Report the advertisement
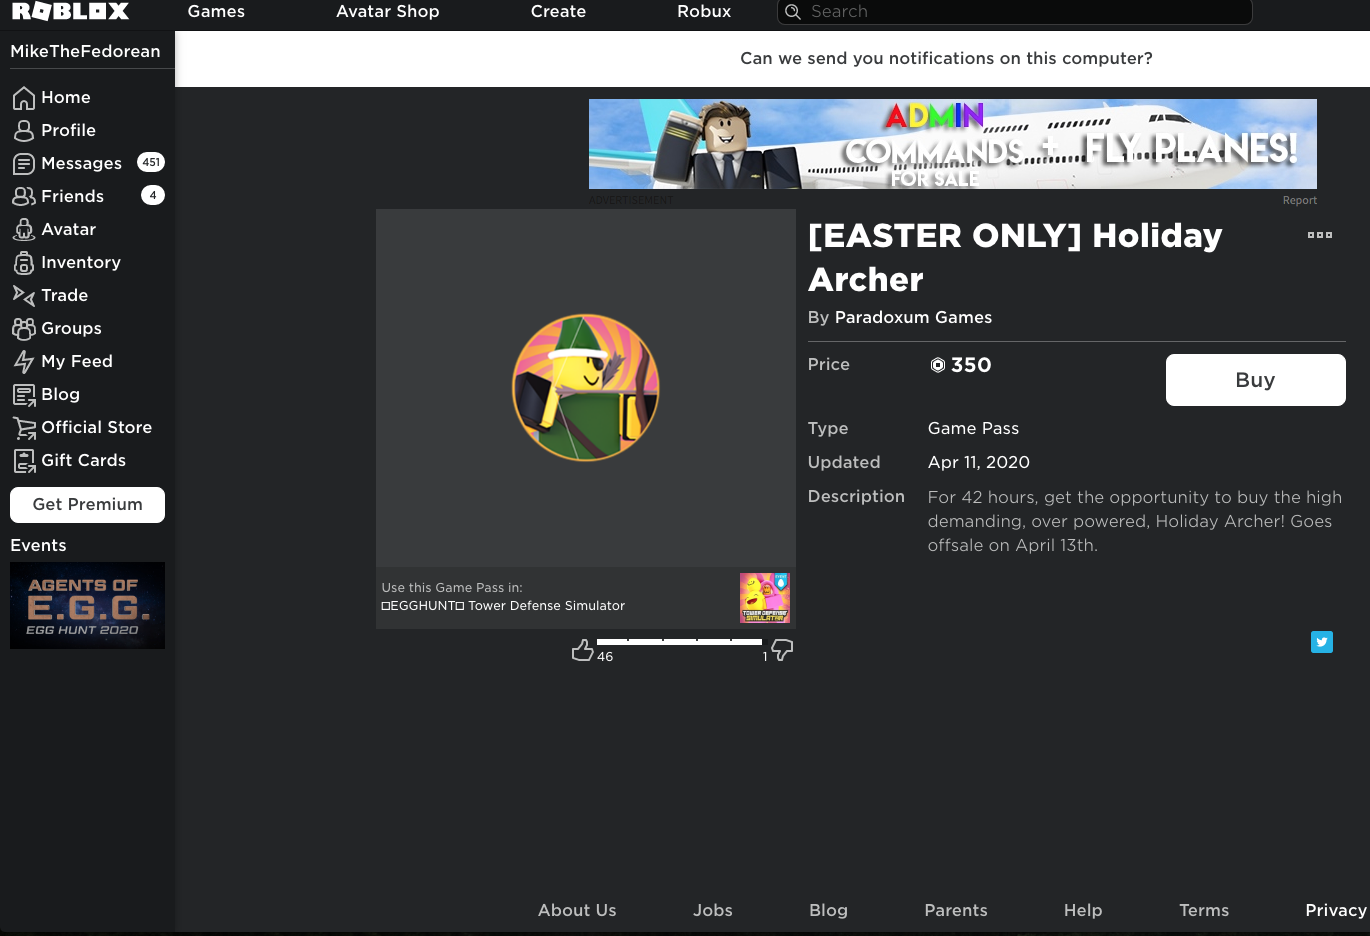Screen dimensions: 1370x936 pos(1300,200)
